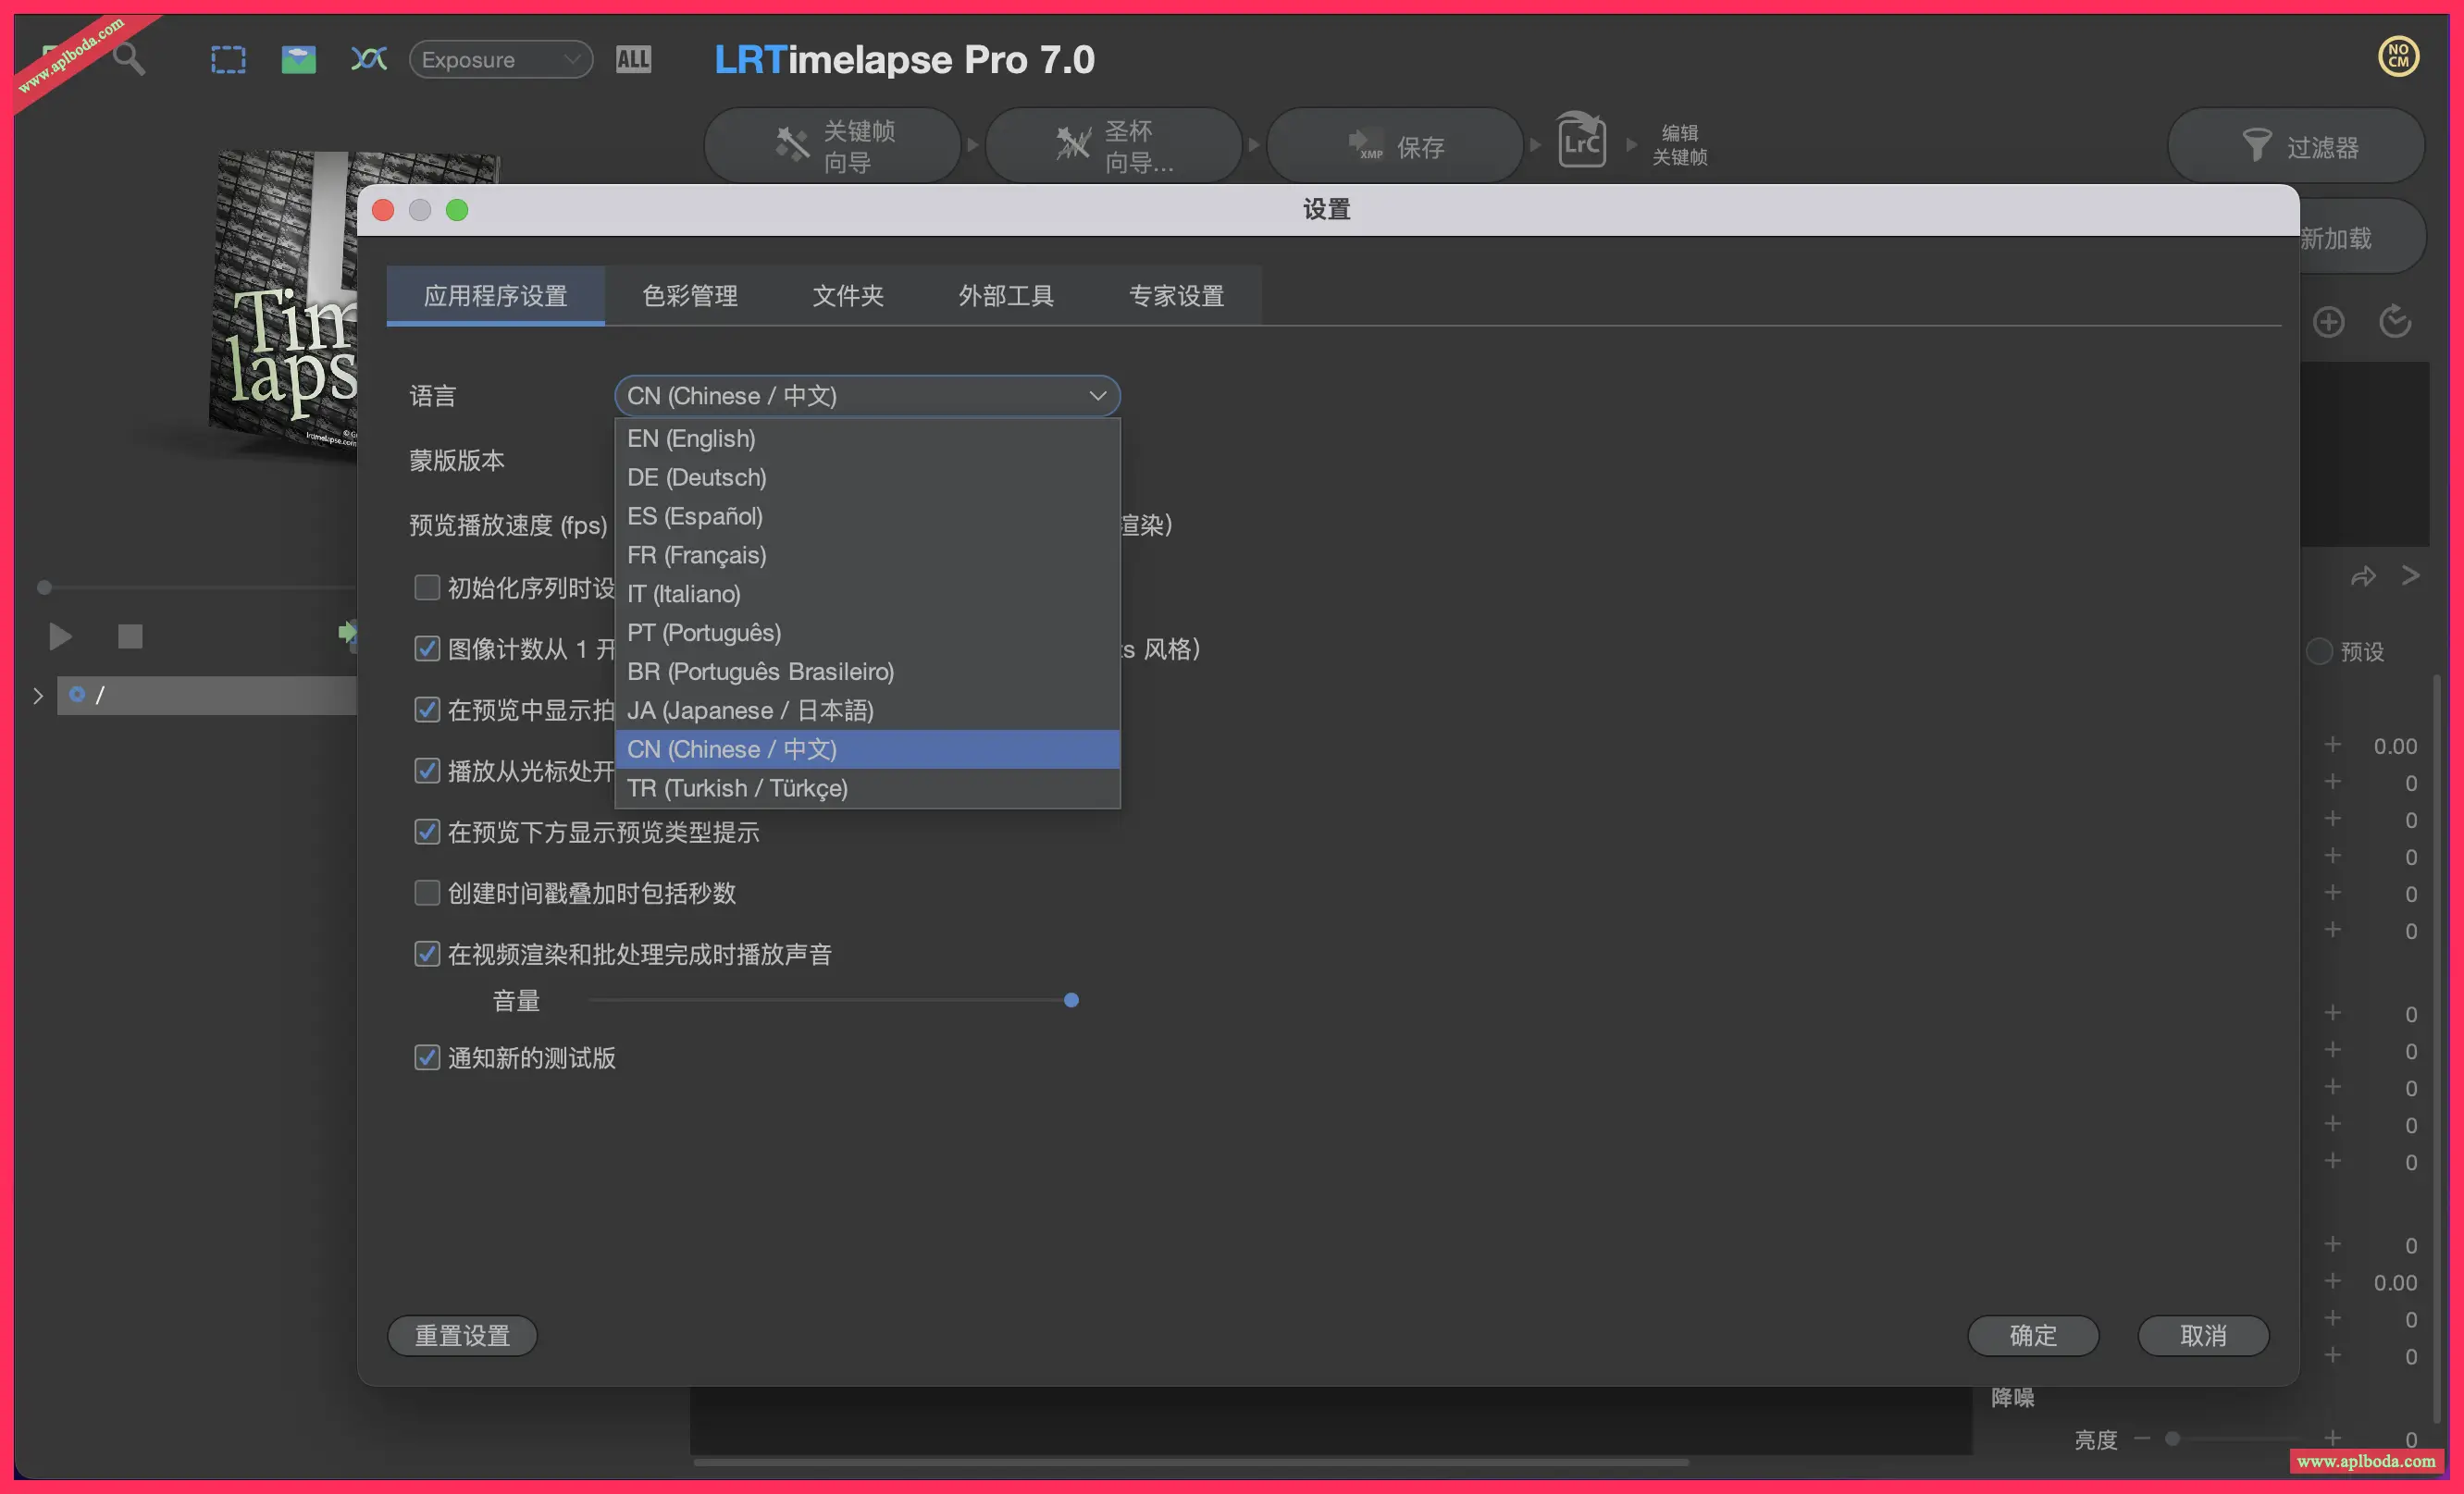Click the circular refresh icon at right
This screenshot has height=1494, width=2464.
(x=2395, y=322)
